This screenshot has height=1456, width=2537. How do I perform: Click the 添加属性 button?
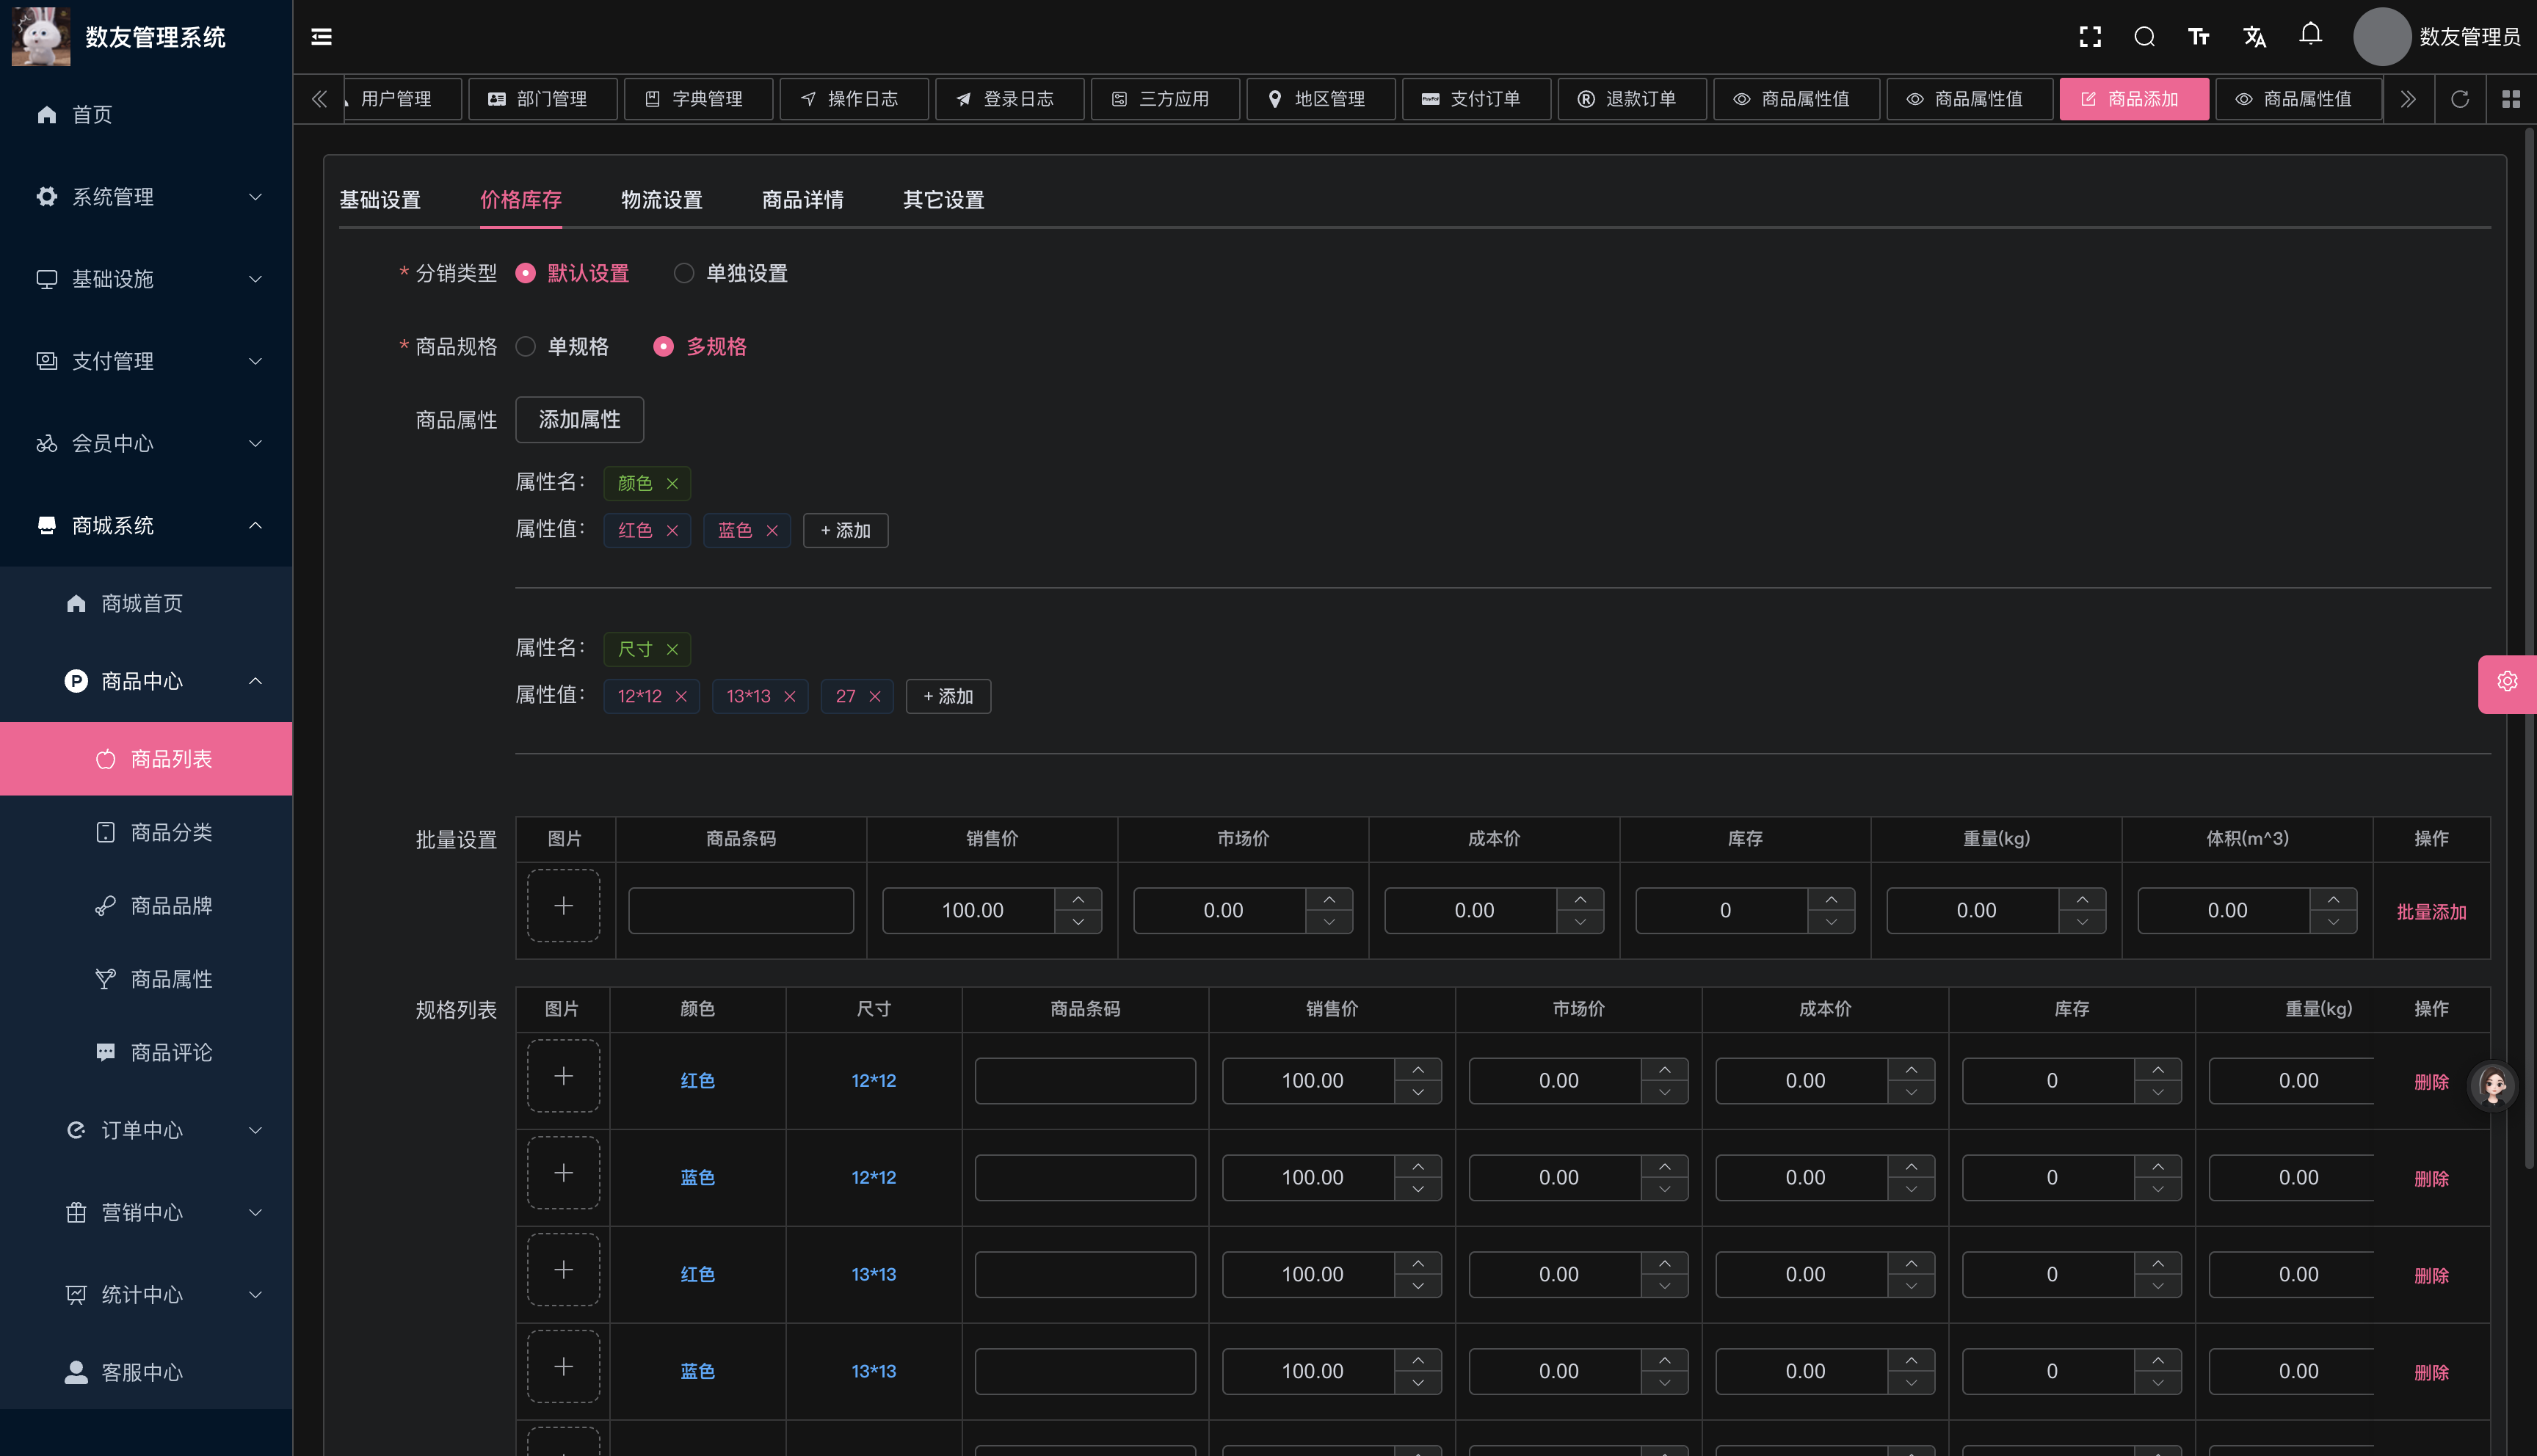coord(579,420)
